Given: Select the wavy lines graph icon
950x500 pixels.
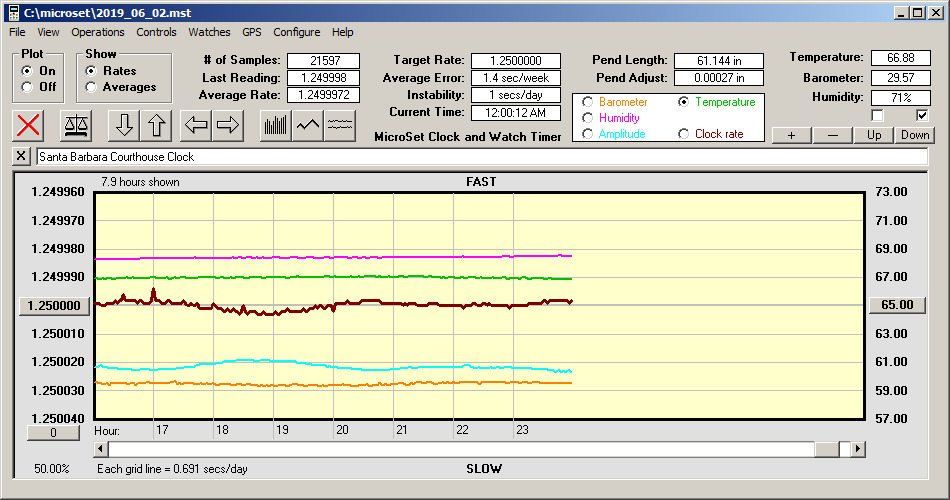Looking at the screenshot, I should pos(340,125).
